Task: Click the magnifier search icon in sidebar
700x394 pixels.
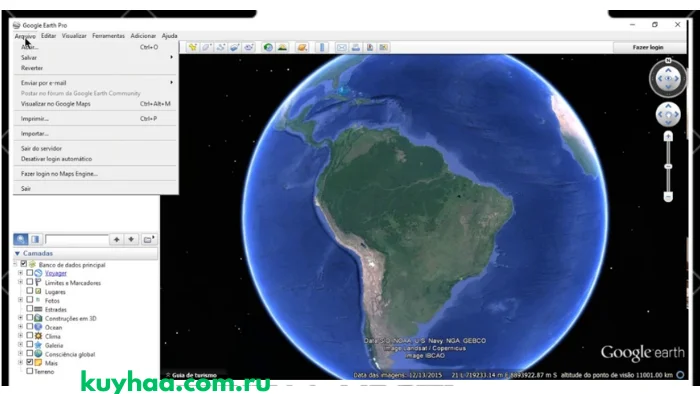Action: (21, 240)
